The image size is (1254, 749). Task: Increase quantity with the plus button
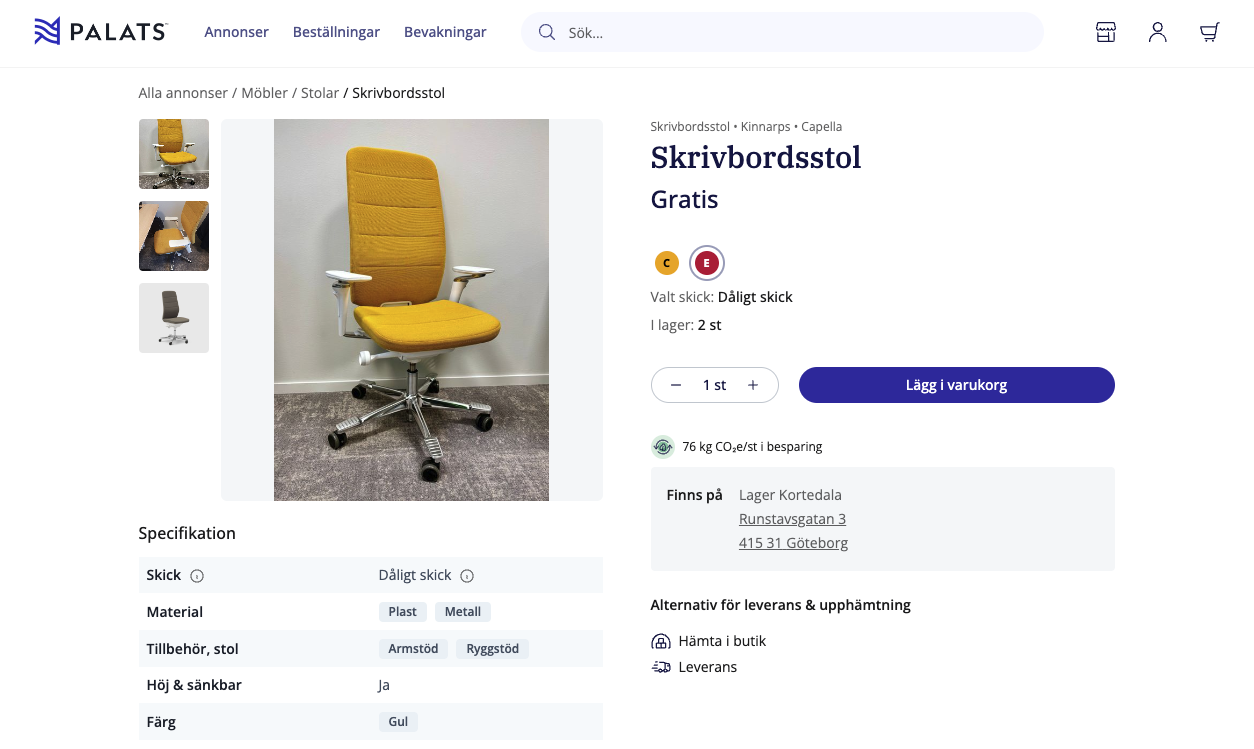pyautogui.click(x=753, y=385)
